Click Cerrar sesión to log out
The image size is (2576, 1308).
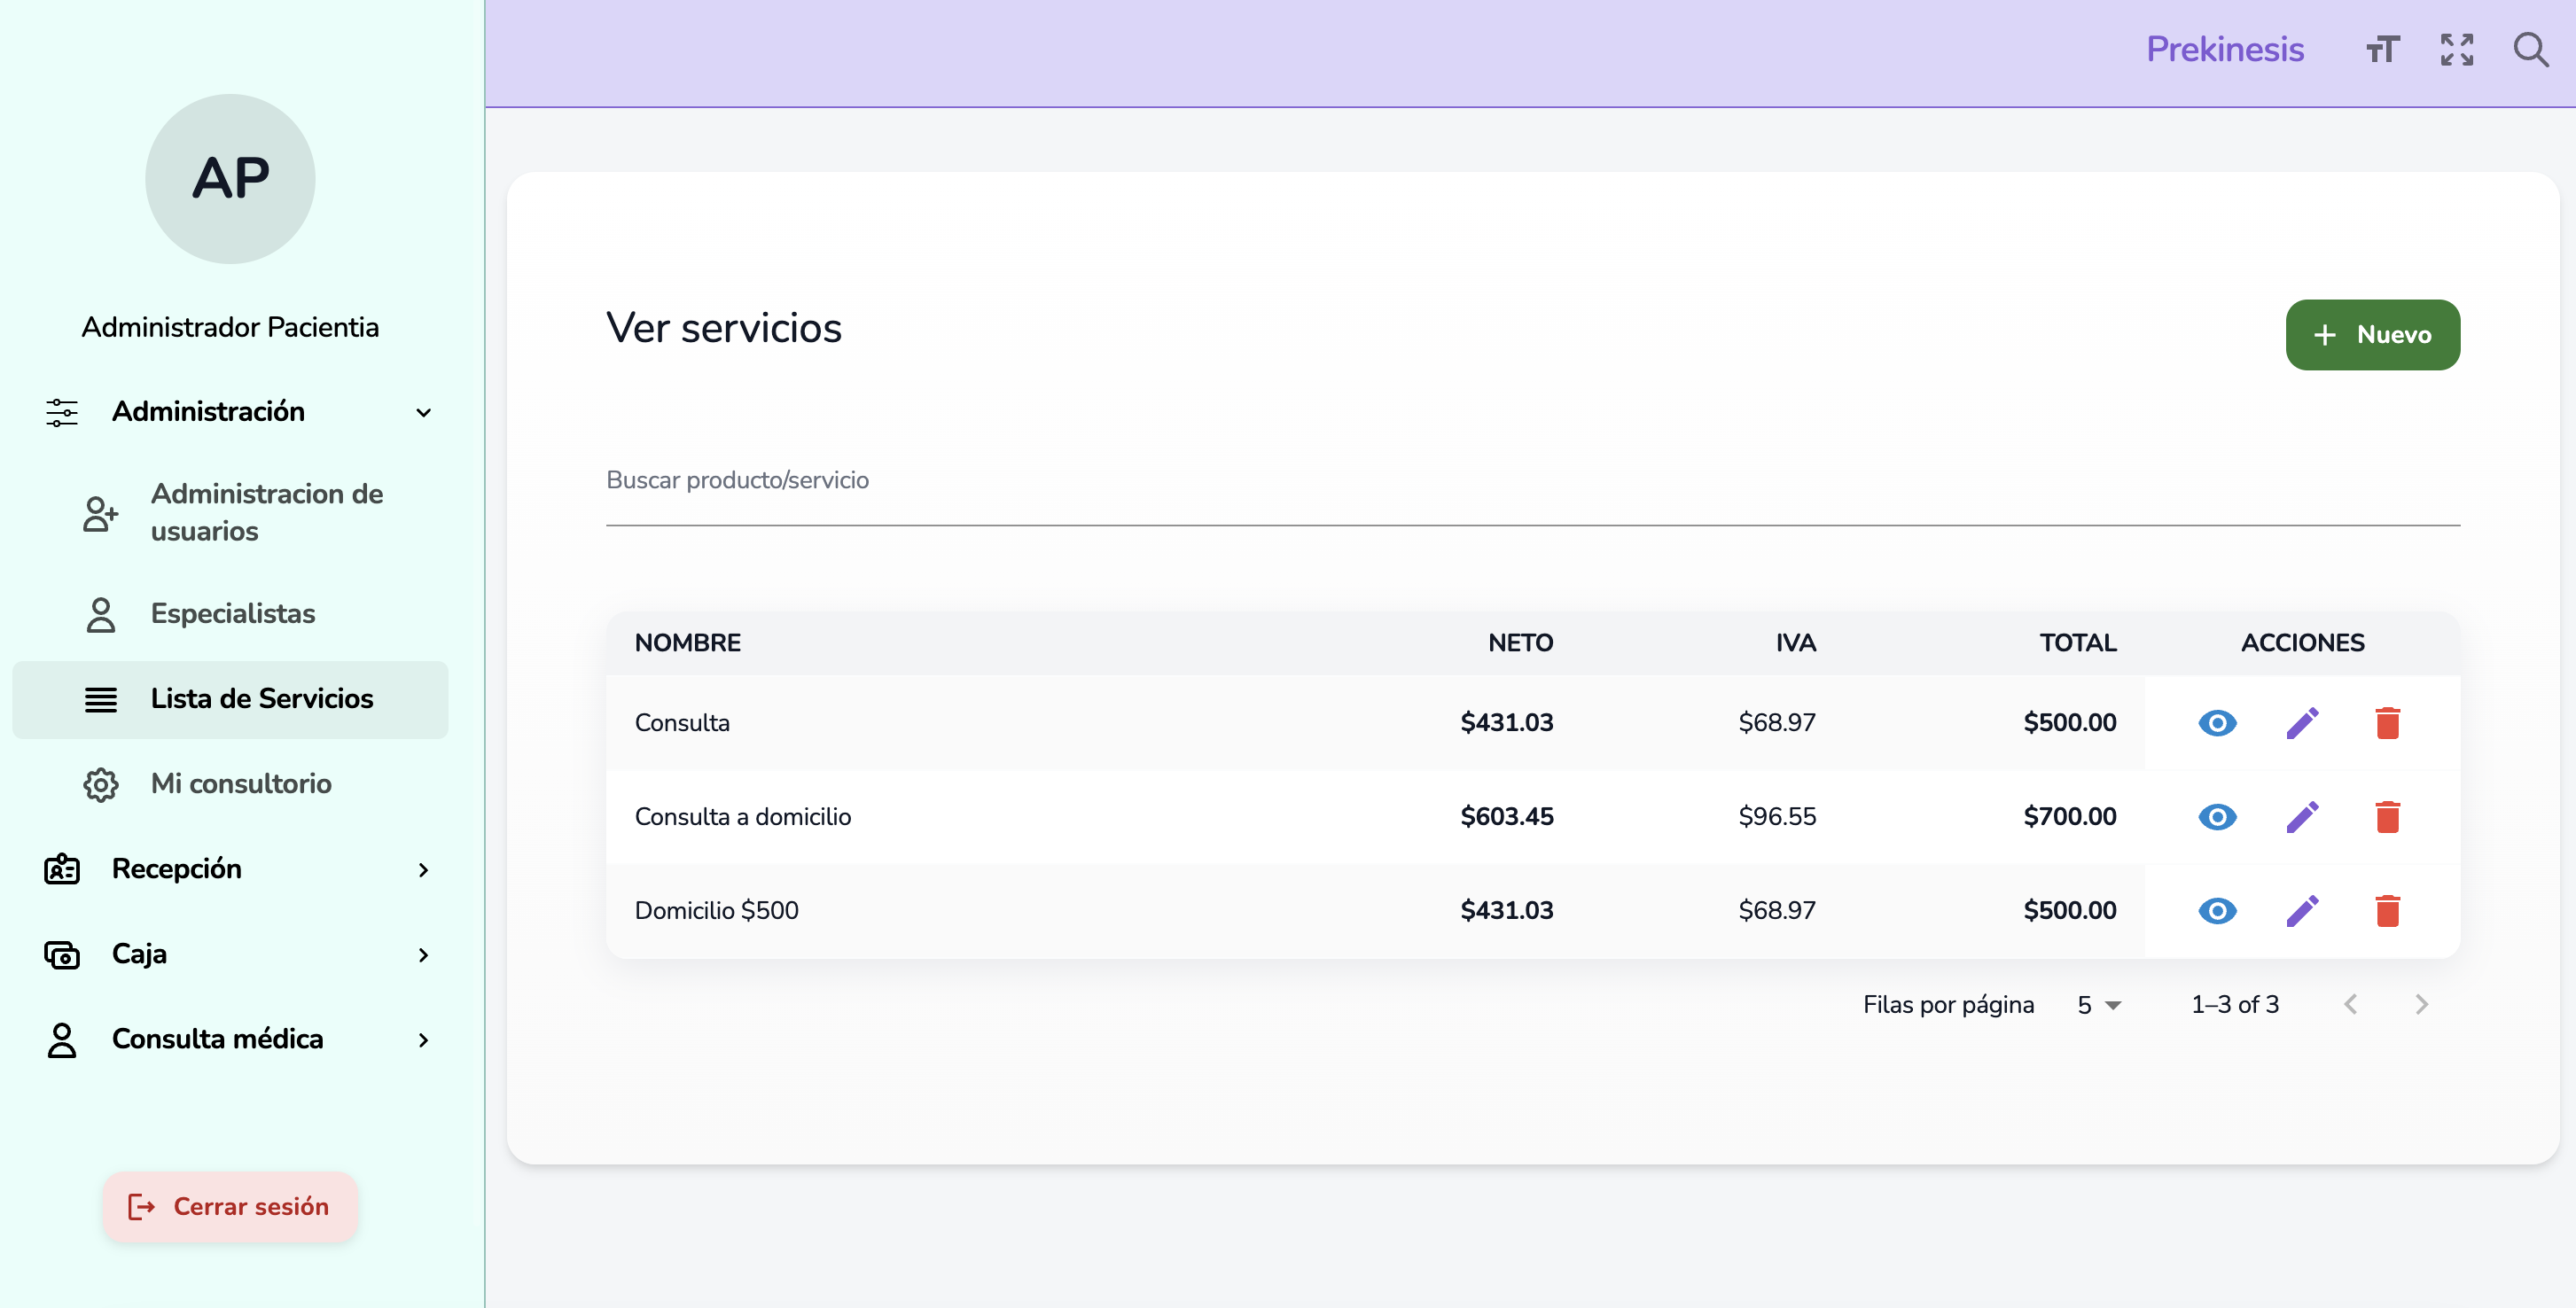(x=230, y=1206)
